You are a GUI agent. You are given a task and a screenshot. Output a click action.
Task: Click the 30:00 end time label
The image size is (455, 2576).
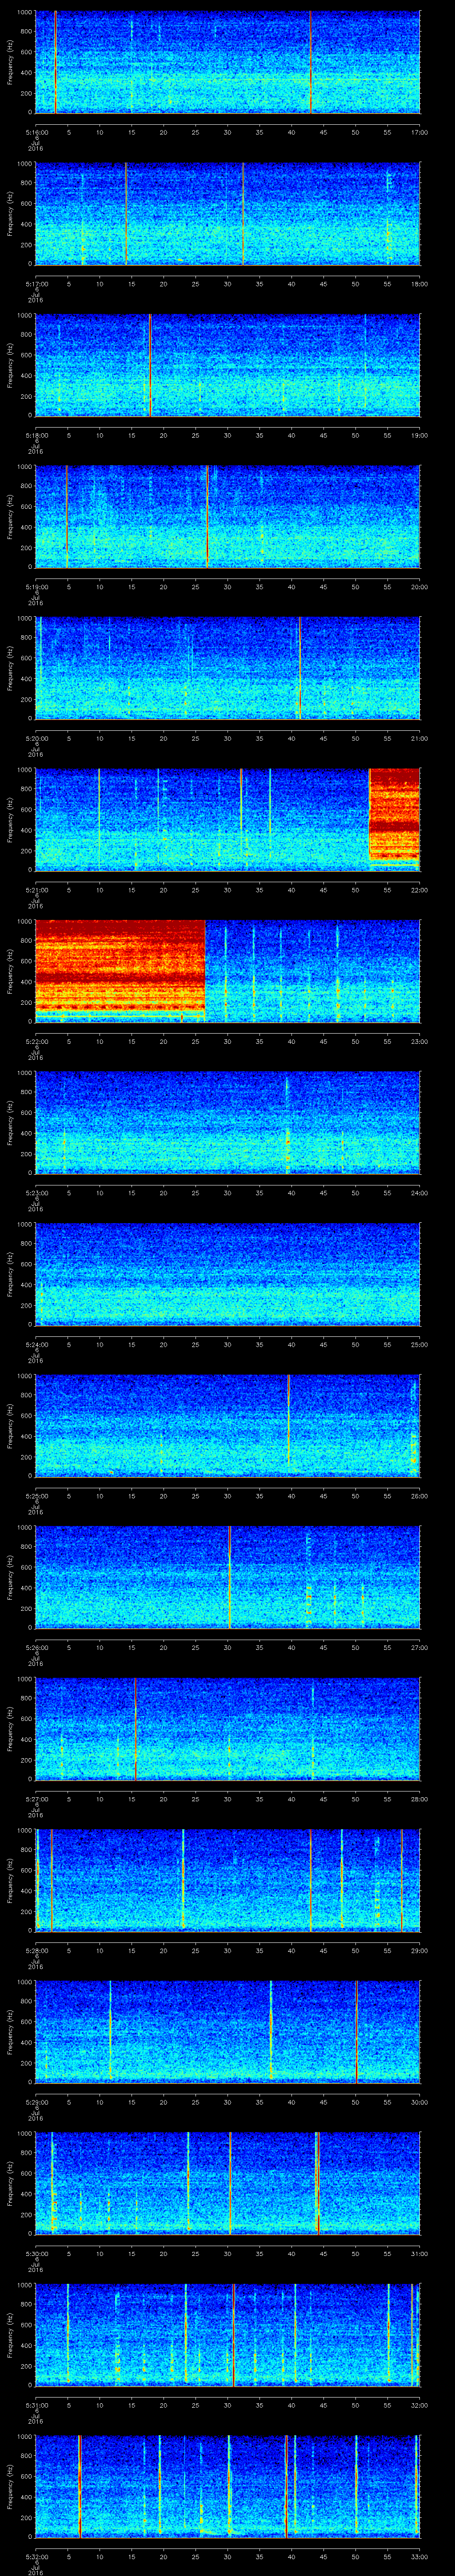(419, 2101)
